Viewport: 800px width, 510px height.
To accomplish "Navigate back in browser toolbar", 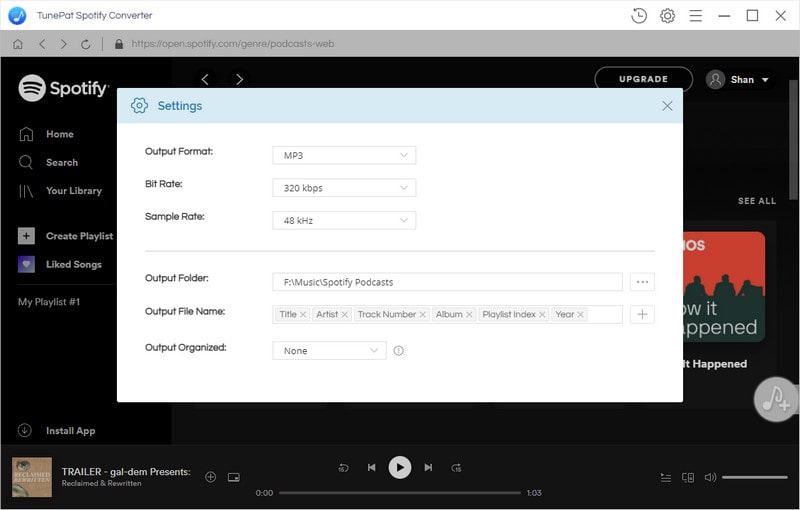I will [x=42, y=44].
